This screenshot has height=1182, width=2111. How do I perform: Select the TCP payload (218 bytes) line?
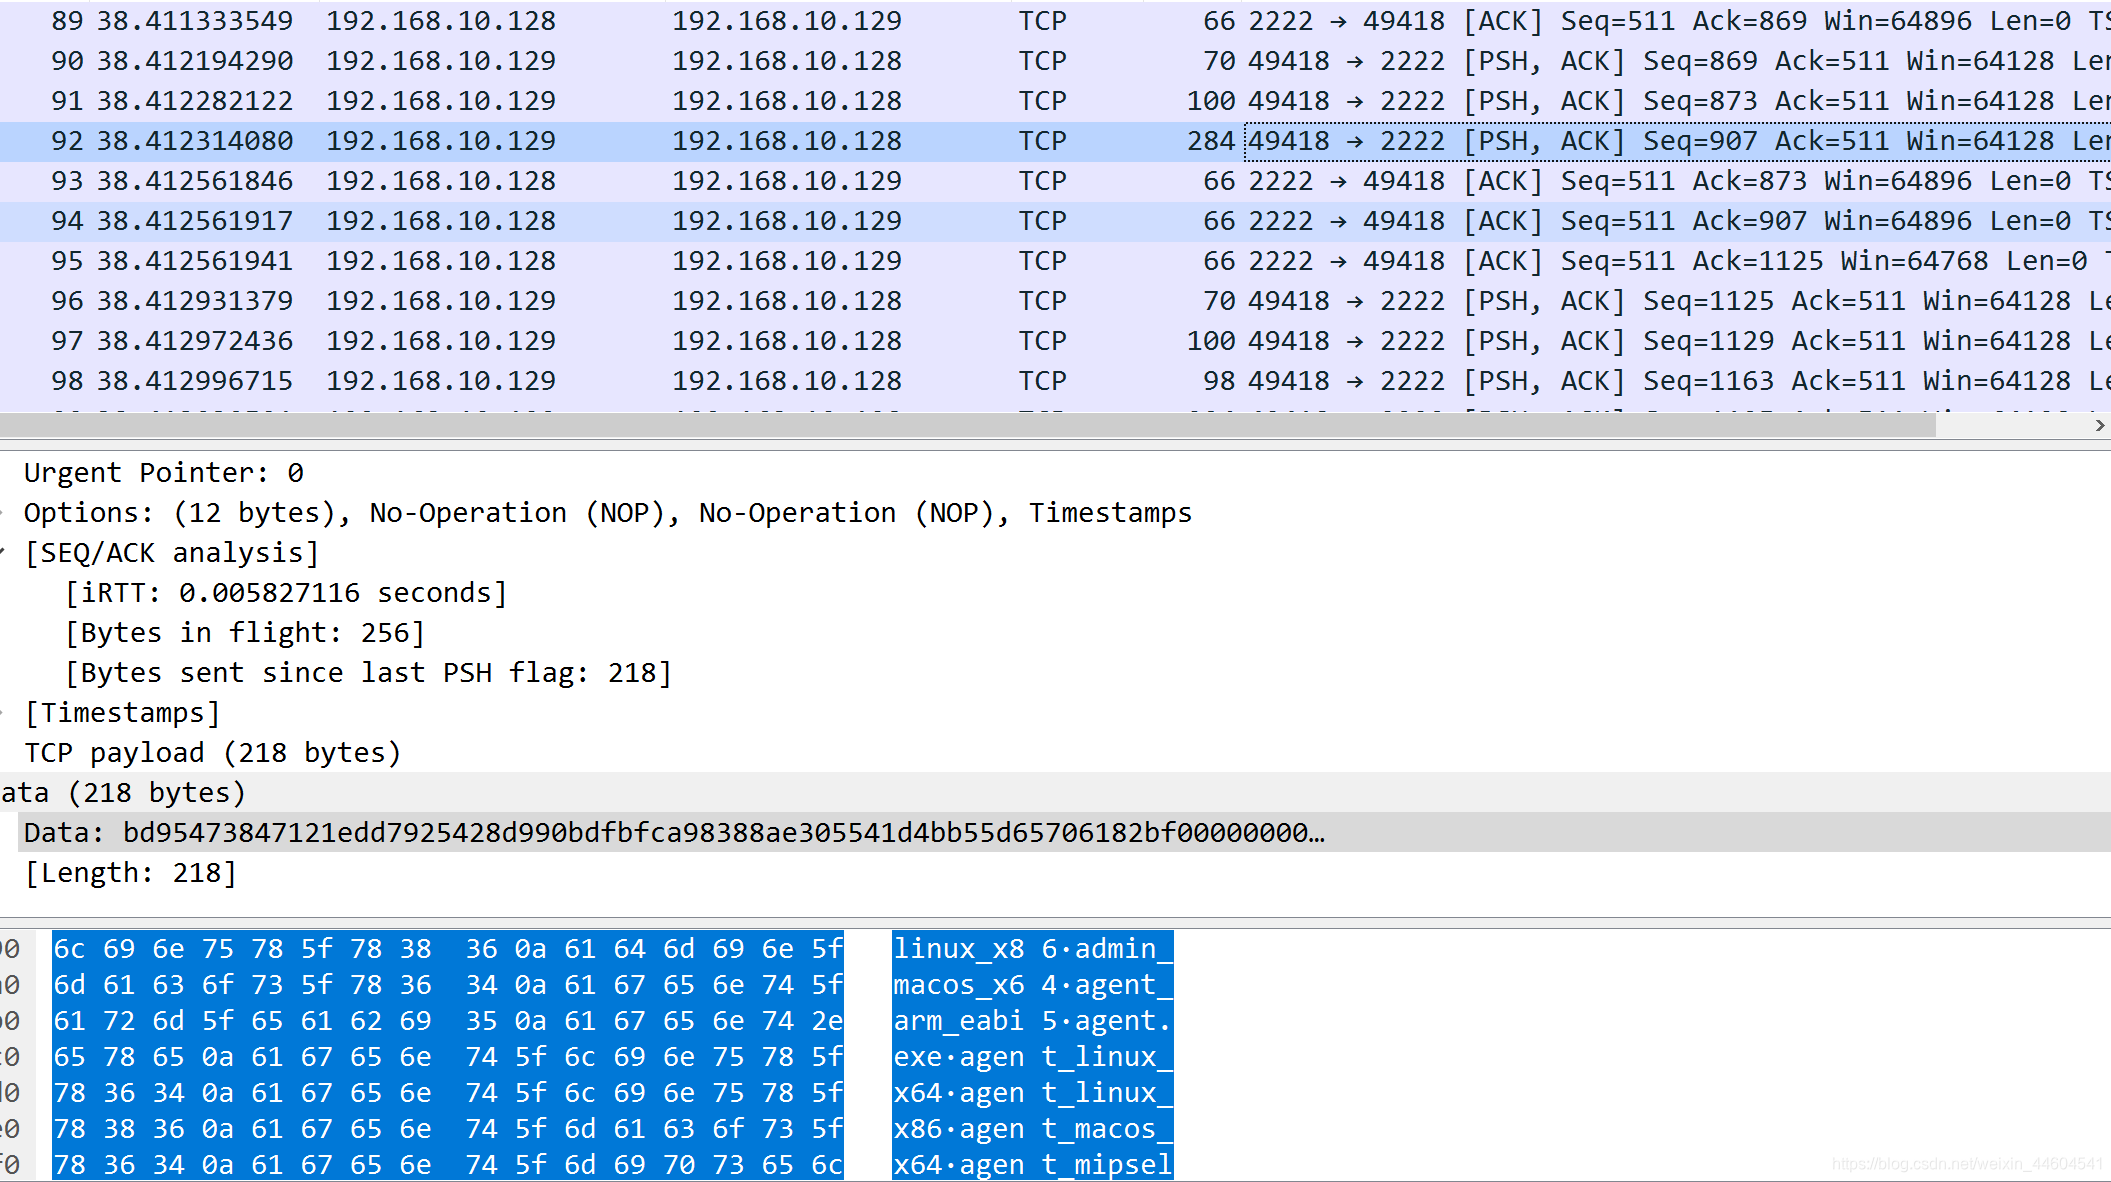213,753
